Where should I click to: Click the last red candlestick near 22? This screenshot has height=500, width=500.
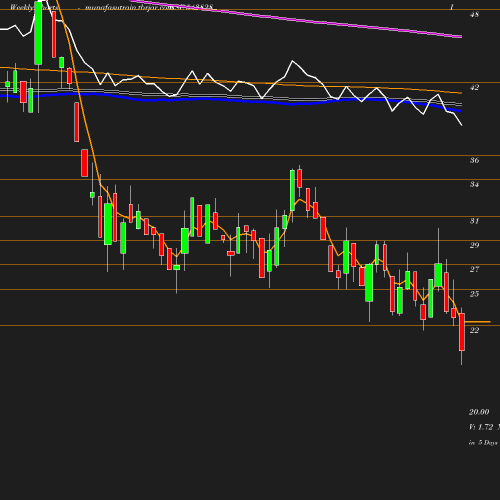click(462, 332)
